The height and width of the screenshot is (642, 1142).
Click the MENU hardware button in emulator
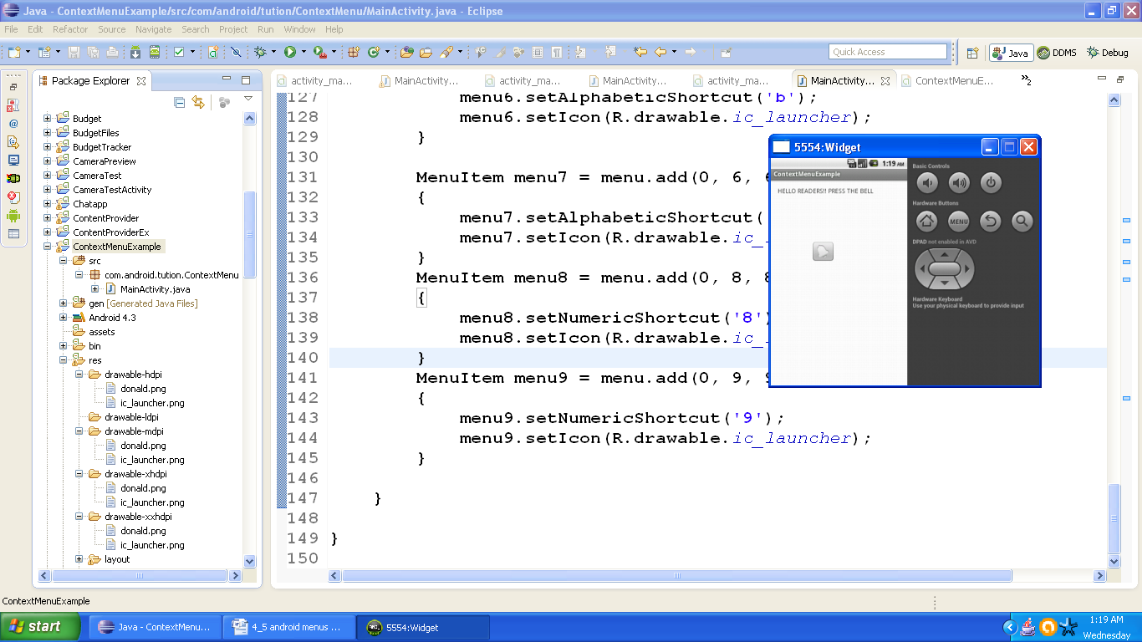coord(958,221)
